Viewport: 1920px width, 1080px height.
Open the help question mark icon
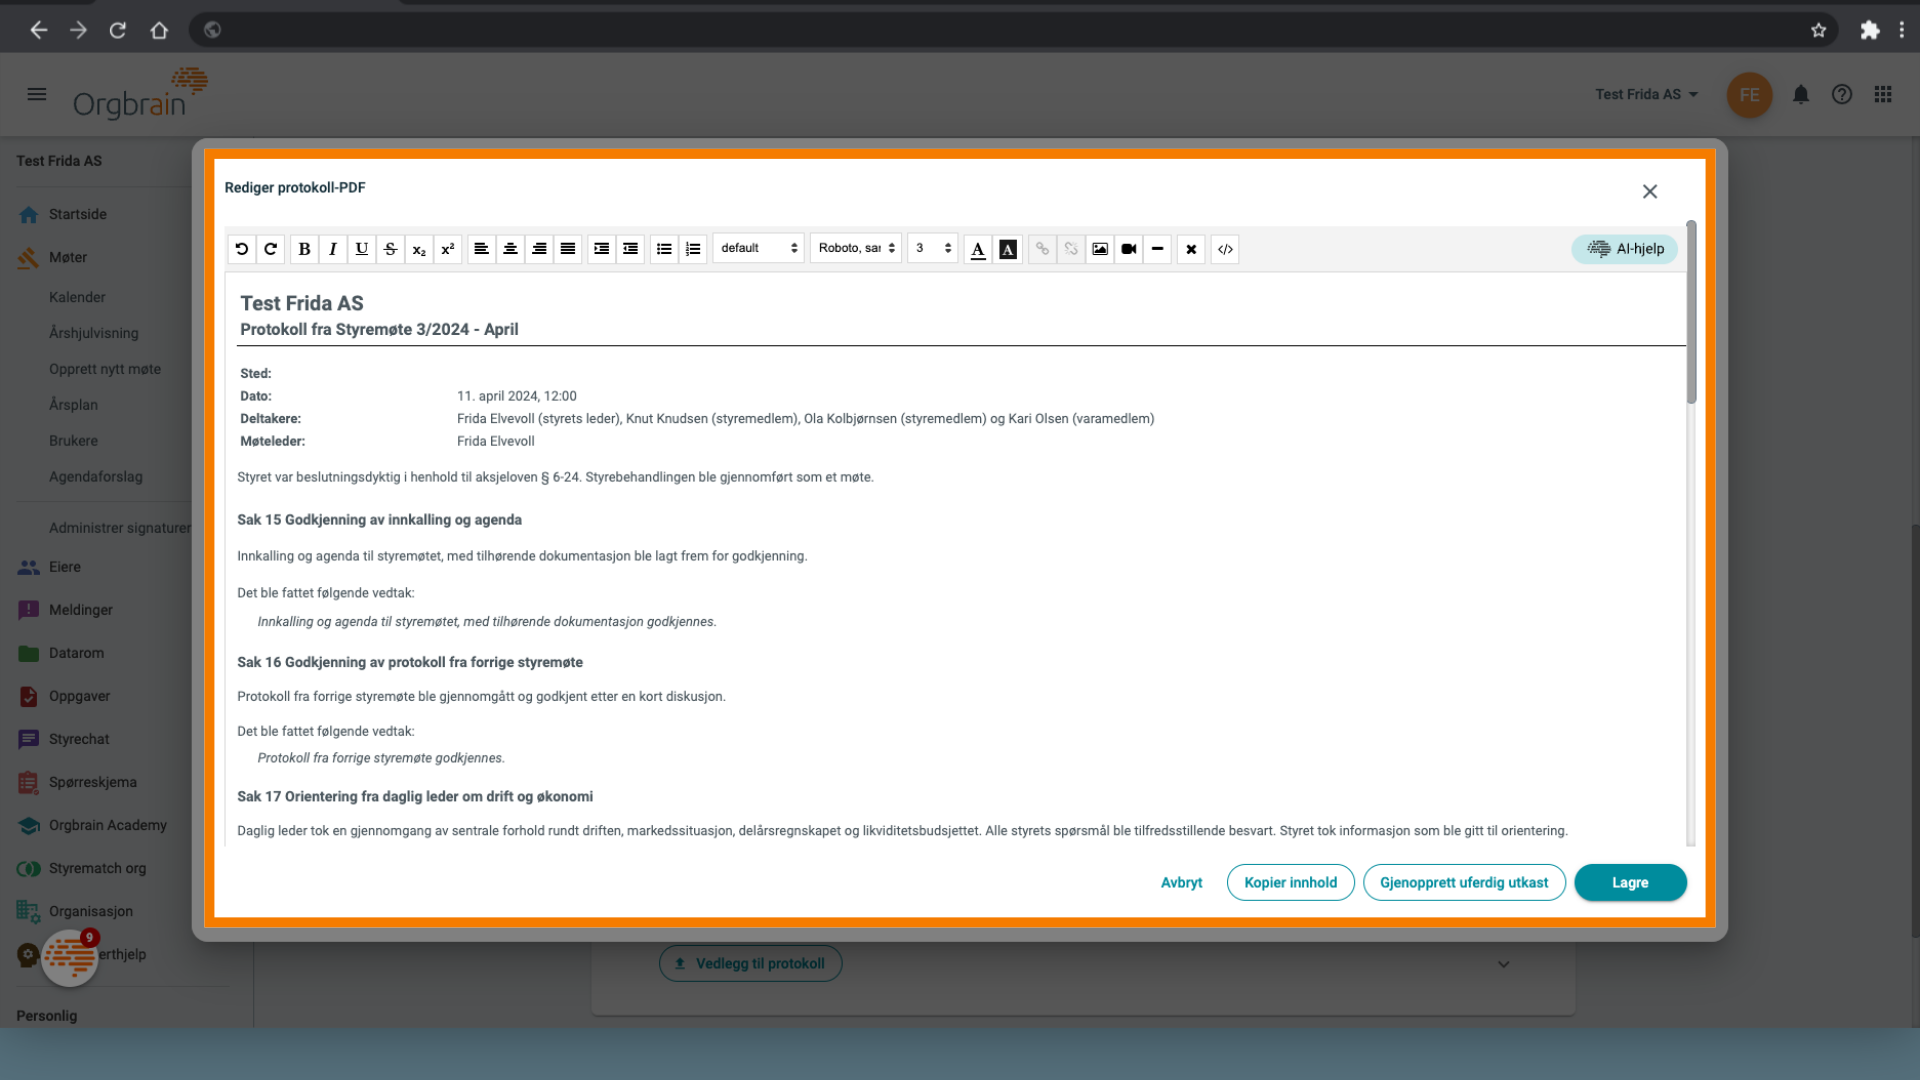[x=1842, y=94]
